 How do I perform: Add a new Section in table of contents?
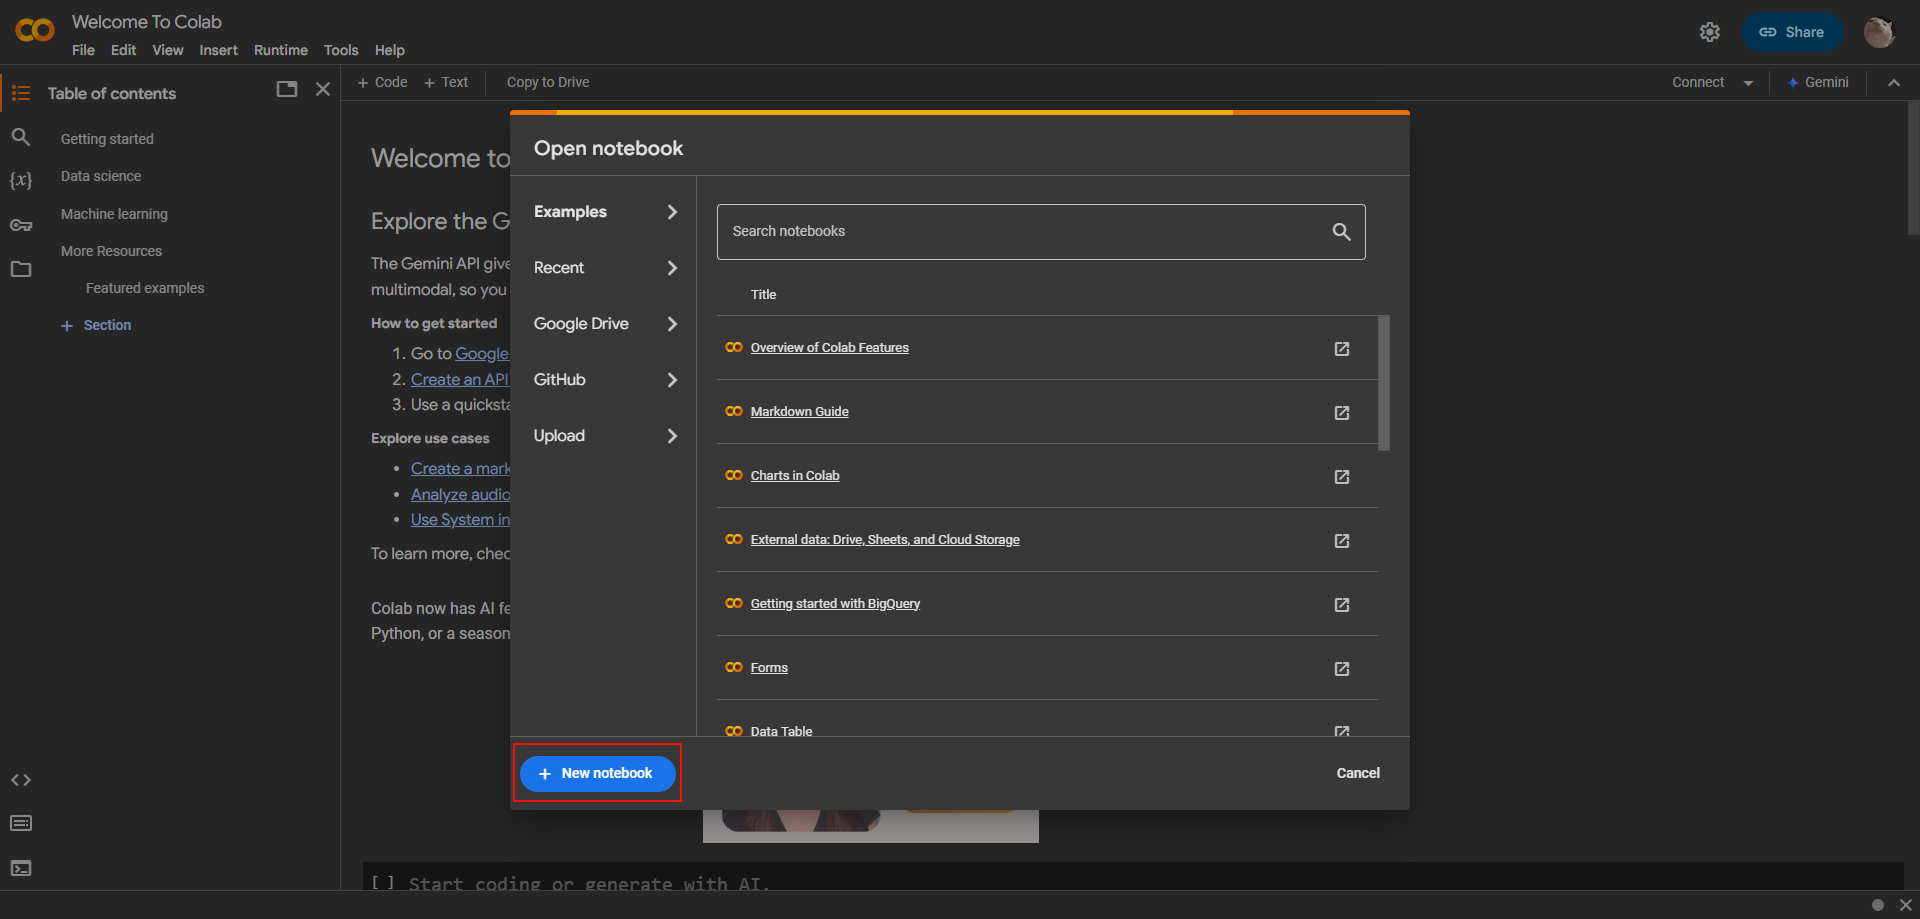click(x=96, y=325)
